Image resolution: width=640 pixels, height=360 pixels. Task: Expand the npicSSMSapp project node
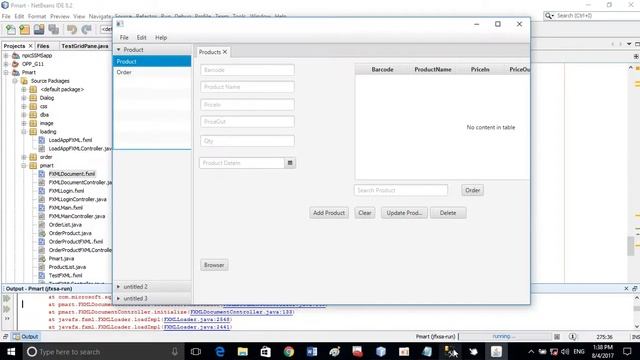click(x=6, y=56)
